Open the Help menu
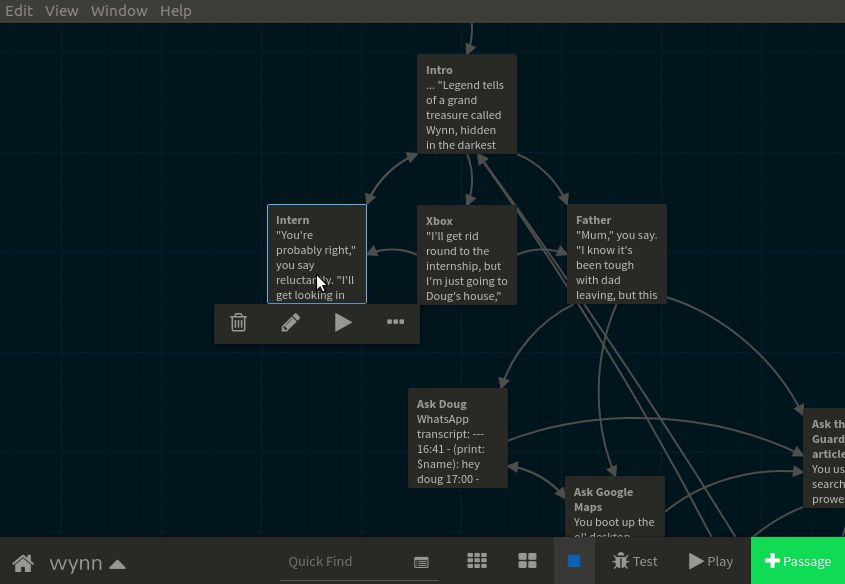This screenshot has height=584, width=845. (x=176, y=11)
